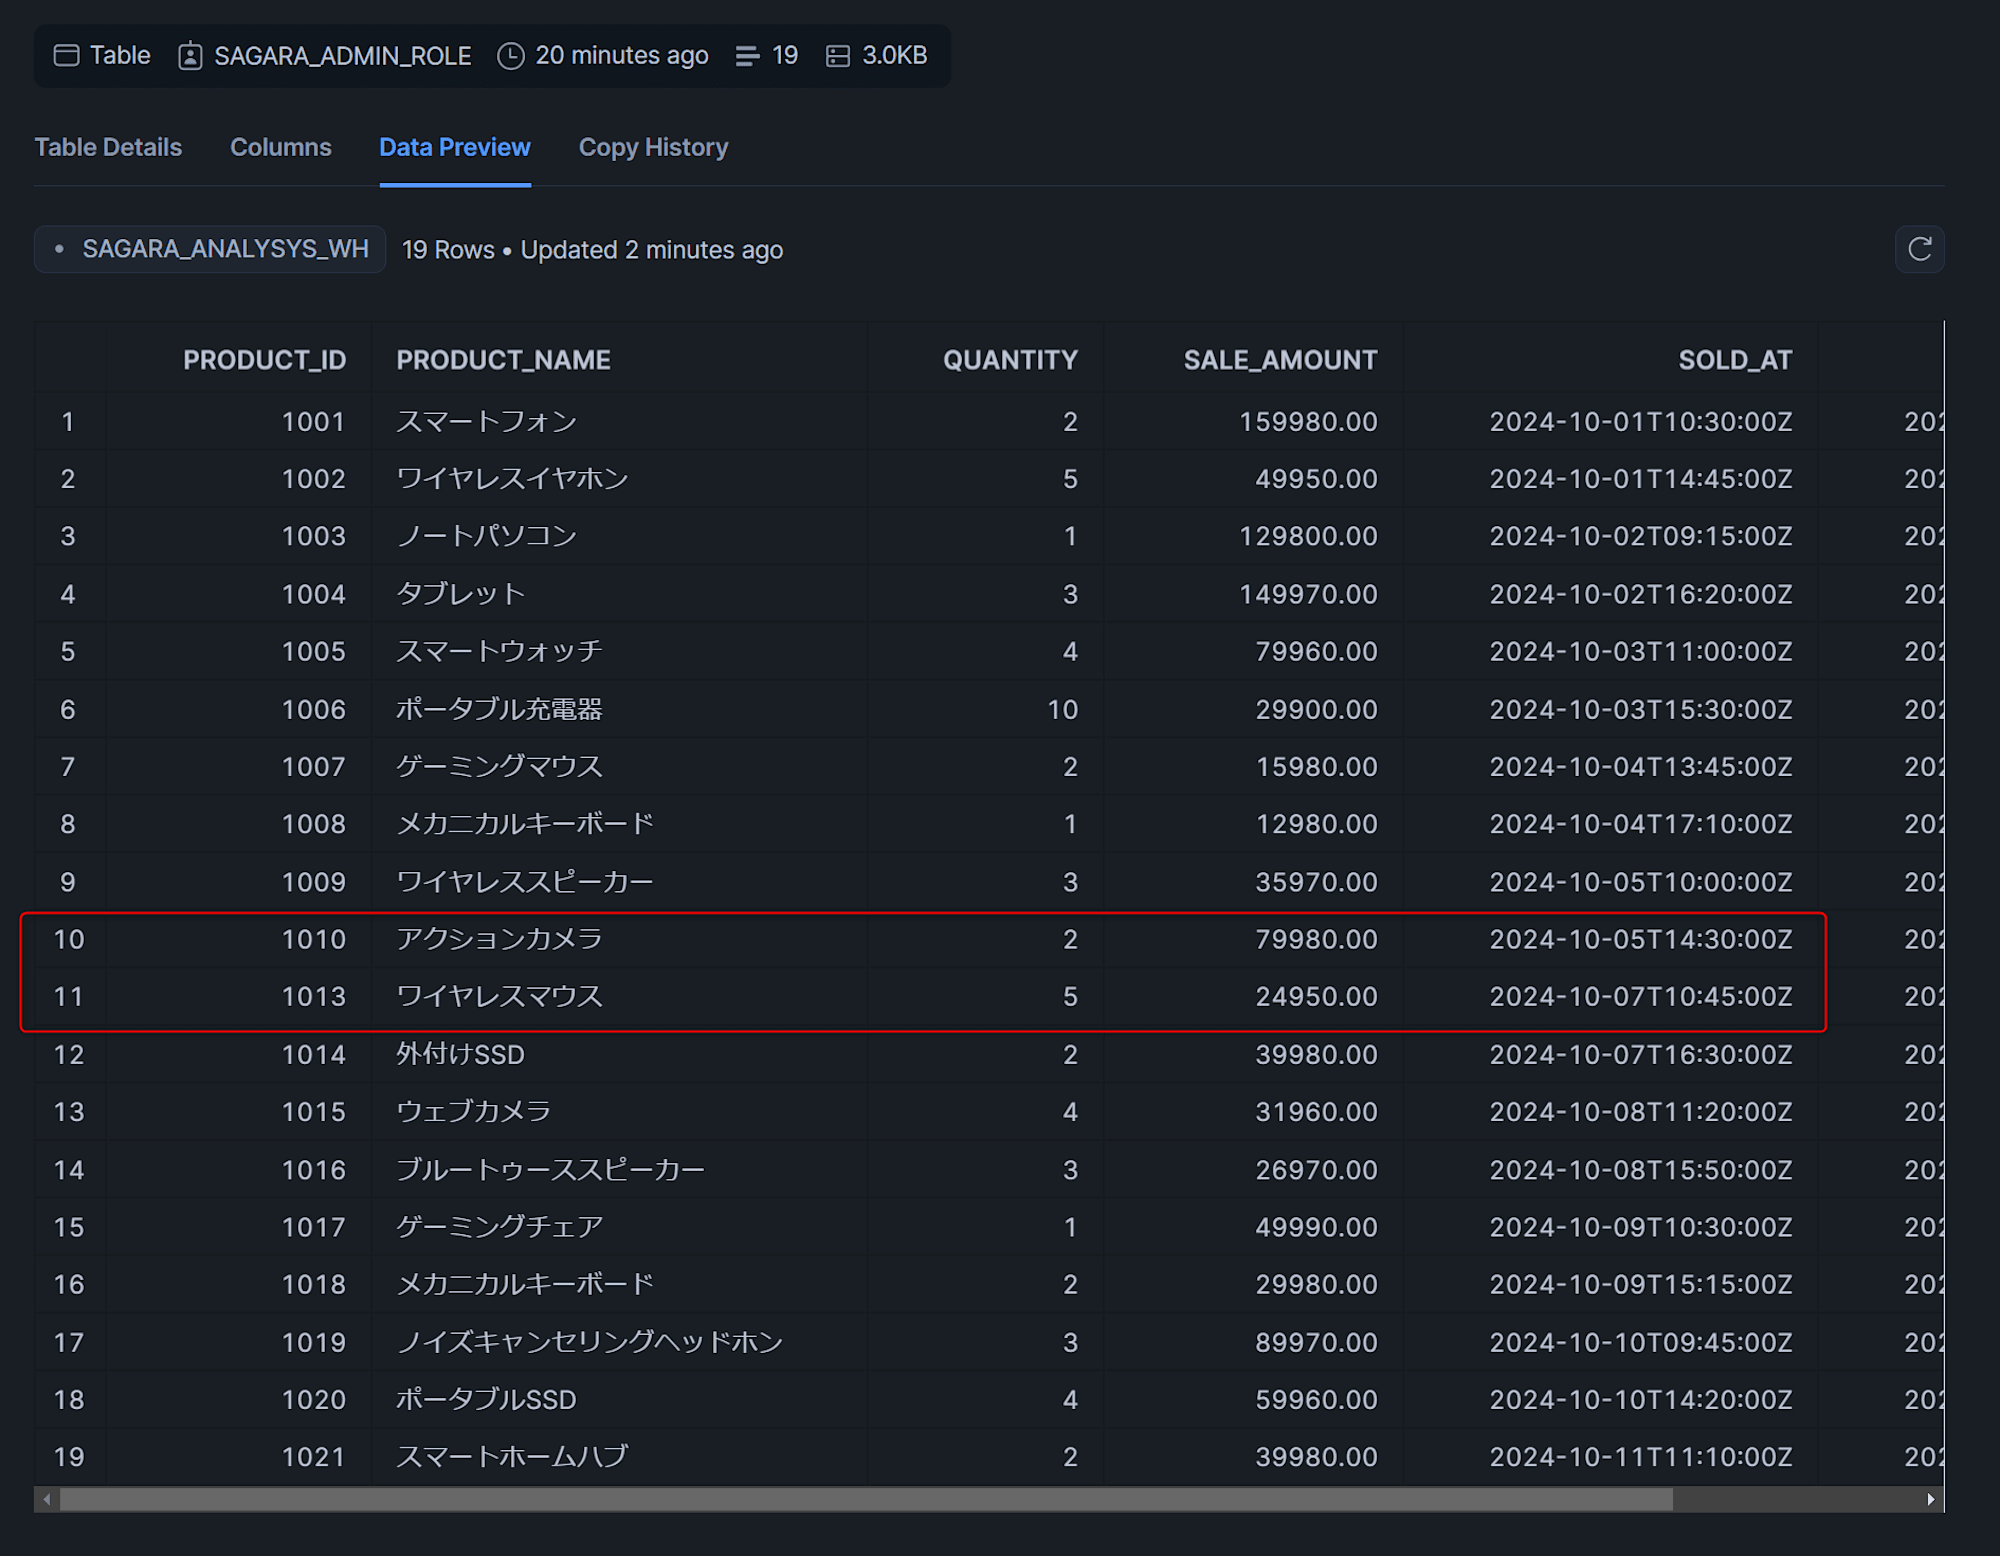Click the SAGARA_ADMIN_ROLE owner icon
The height and width of the screenshot is (1556, 2000).
190,56
